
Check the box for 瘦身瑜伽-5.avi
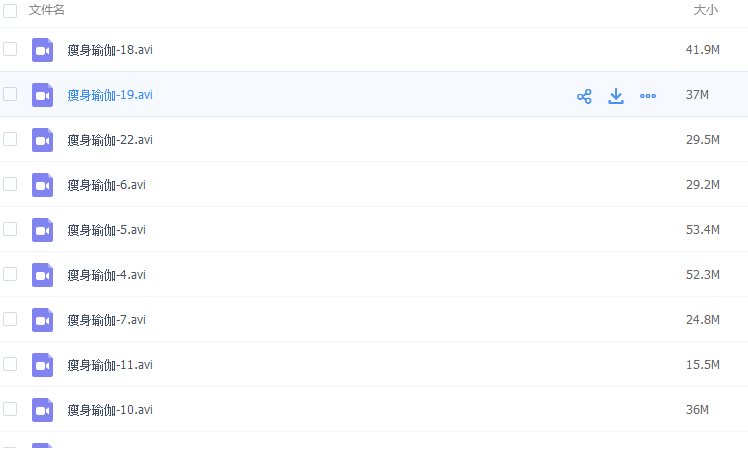click(10, 229)
